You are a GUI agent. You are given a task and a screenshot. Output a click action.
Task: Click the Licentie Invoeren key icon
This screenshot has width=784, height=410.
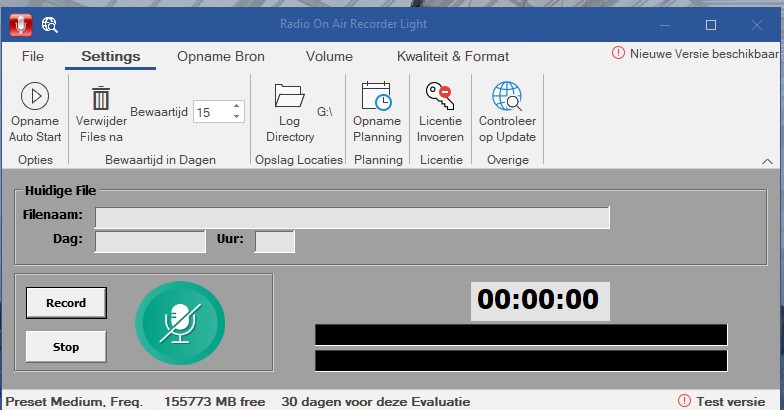click(440, 96)
